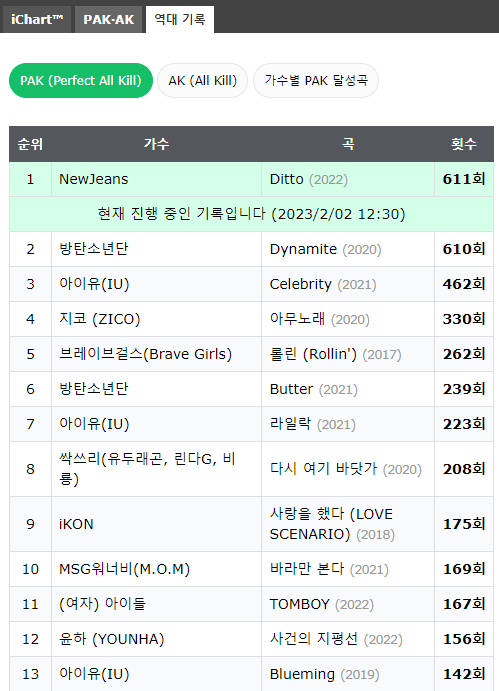Screen dimensions: 499x691
Task: Click the 횟수 column header
Action: pos(464,144)
